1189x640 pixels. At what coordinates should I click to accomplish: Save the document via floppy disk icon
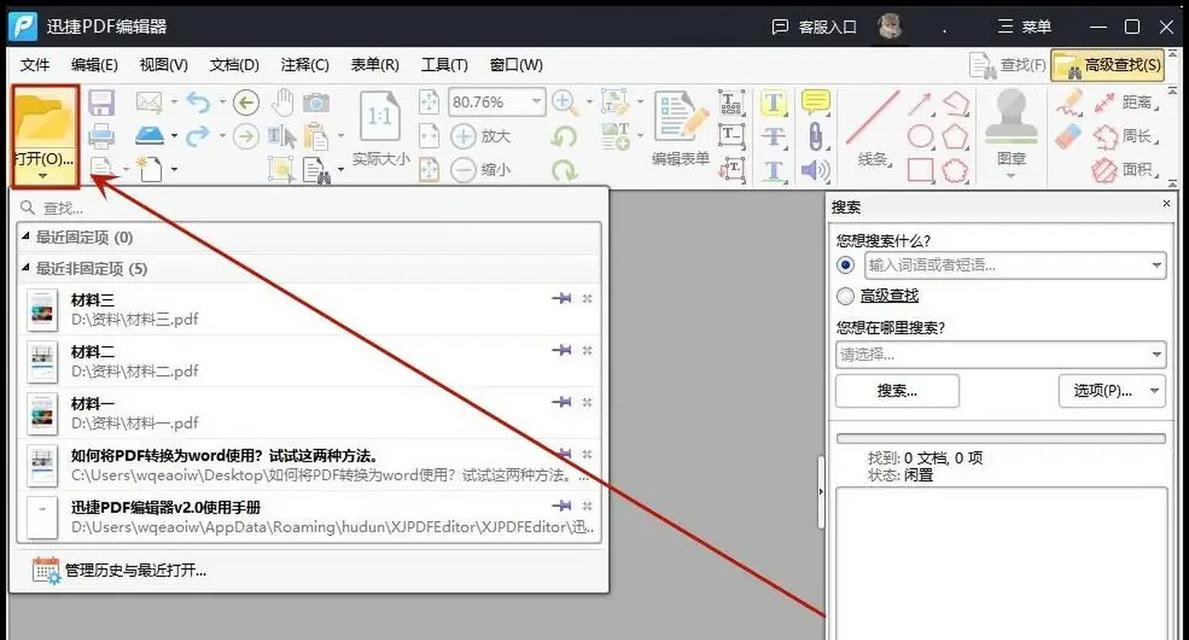coord(102,102)
